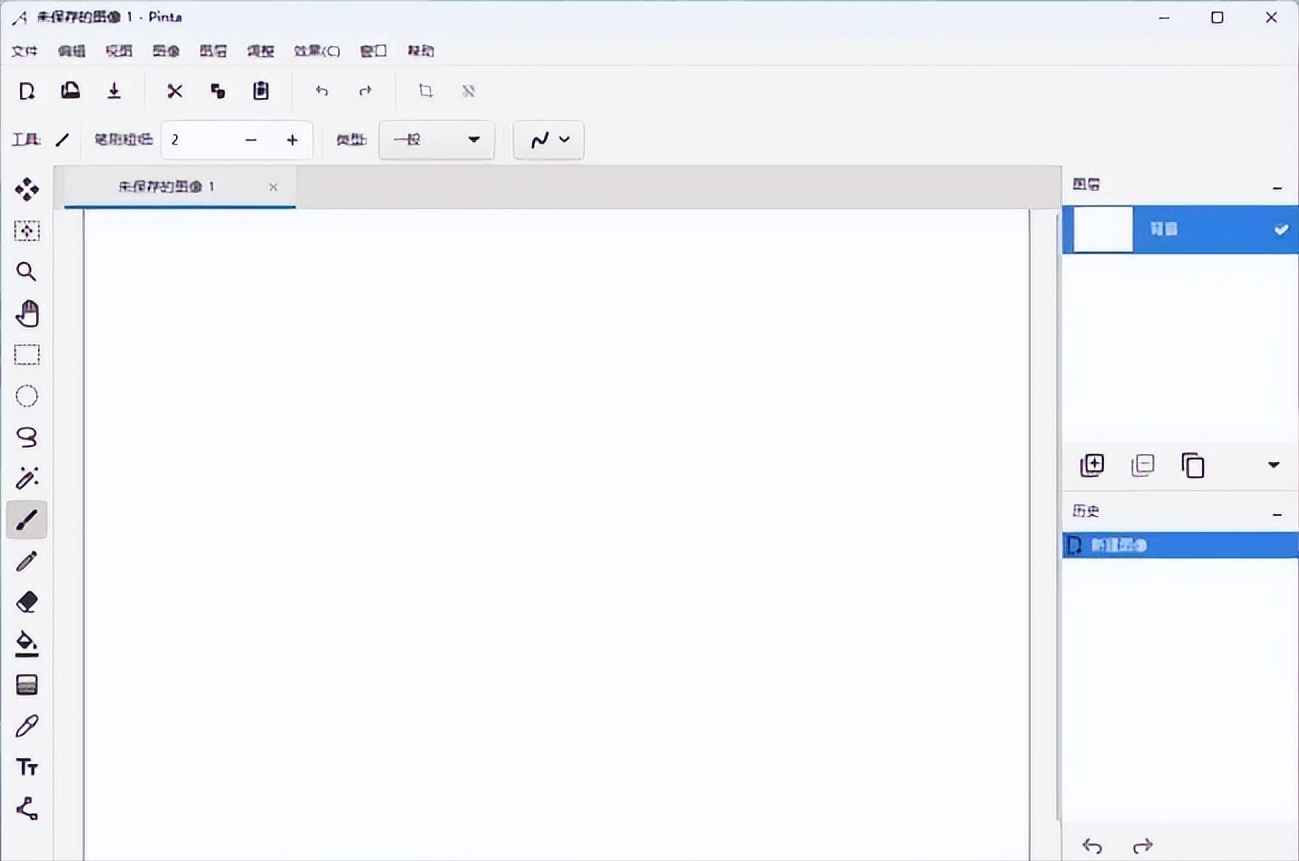Pick the Pan hand tool
Screen dimensions: 1299x861
[x=27, y=313]
